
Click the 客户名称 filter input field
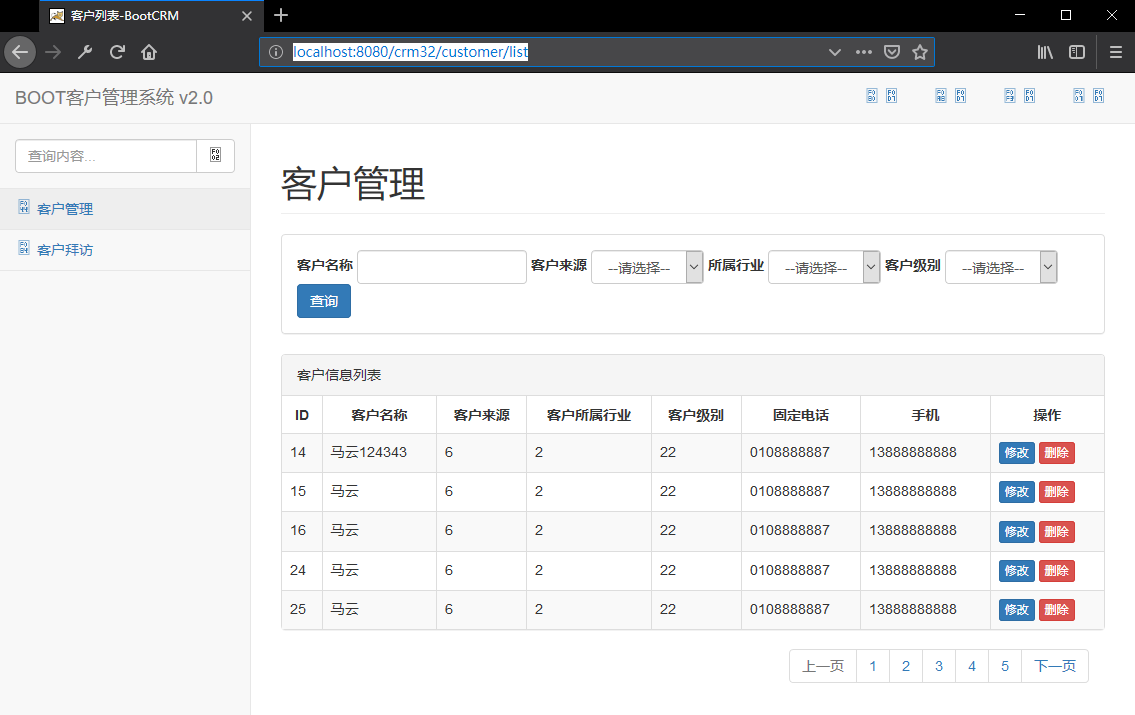pos(442,267)
